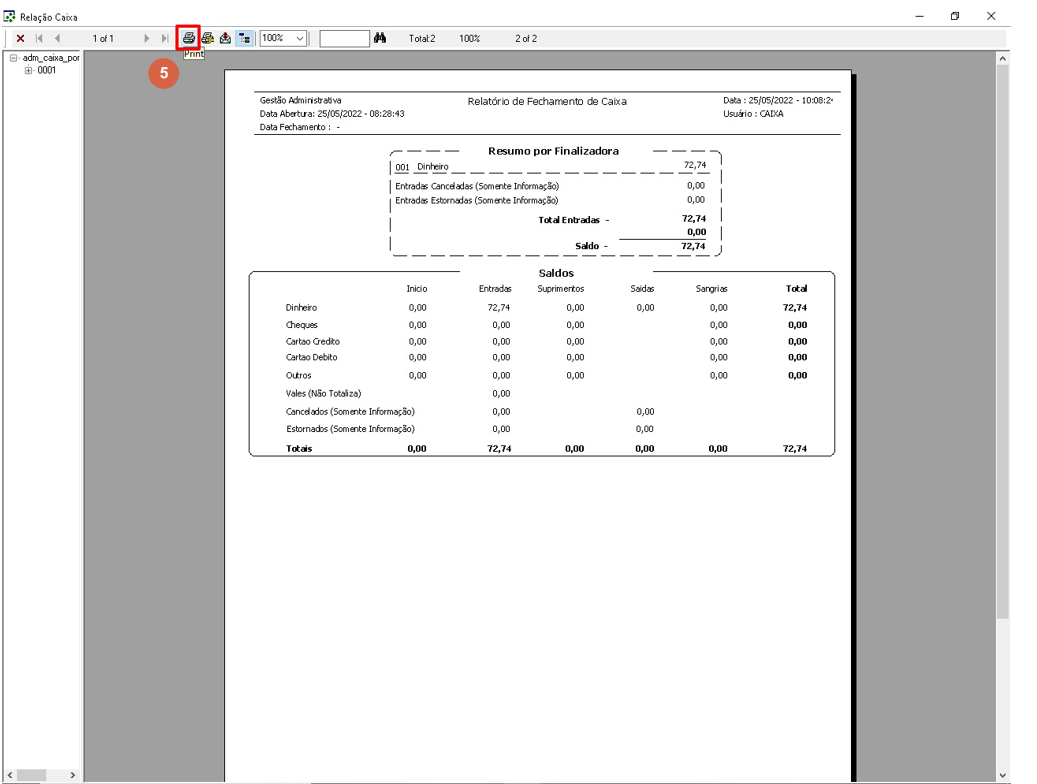1037x784 pixels.
Task: Toggle the group tree panel icon
Action: (244, 38)
